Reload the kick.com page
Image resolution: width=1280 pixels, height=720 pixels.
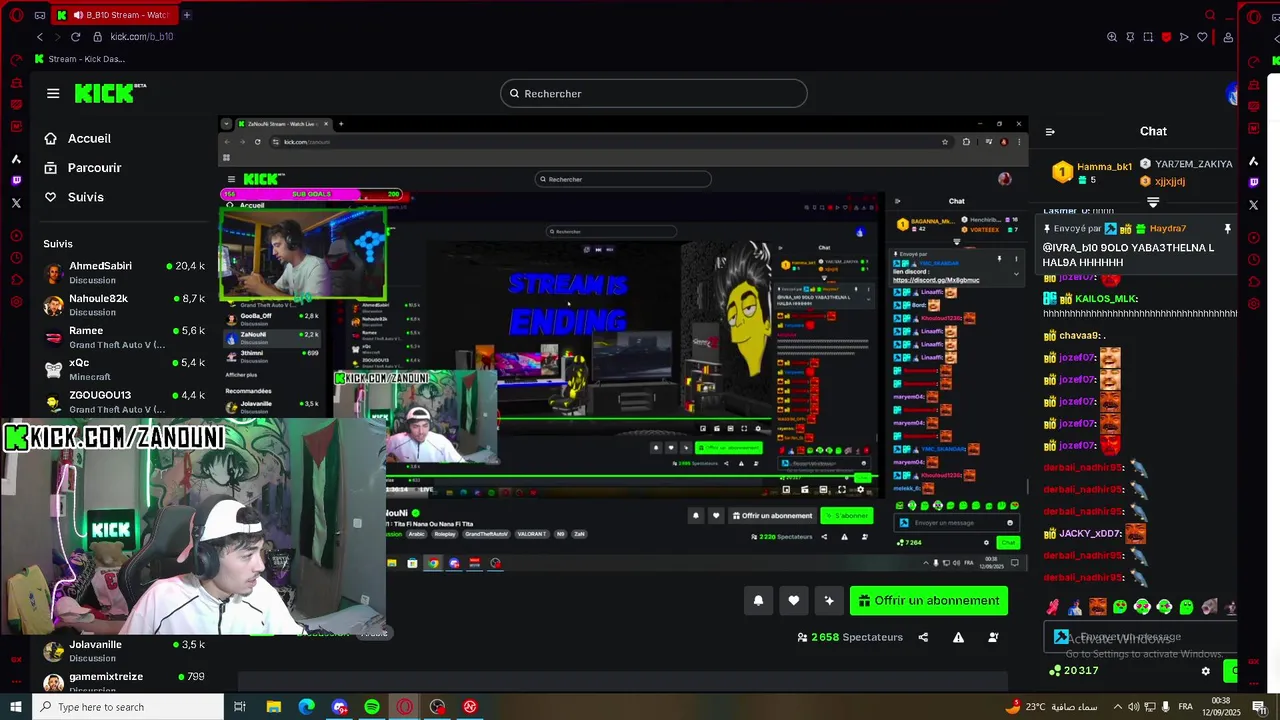(x=75, y=37)
